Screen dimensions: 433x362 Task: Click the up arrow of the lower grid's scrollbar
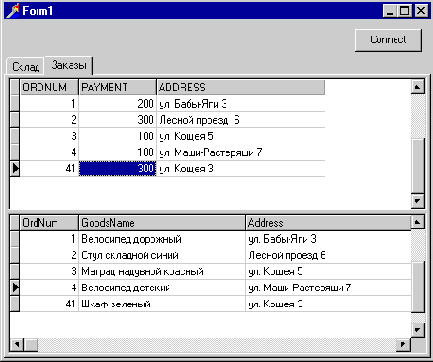417,222
